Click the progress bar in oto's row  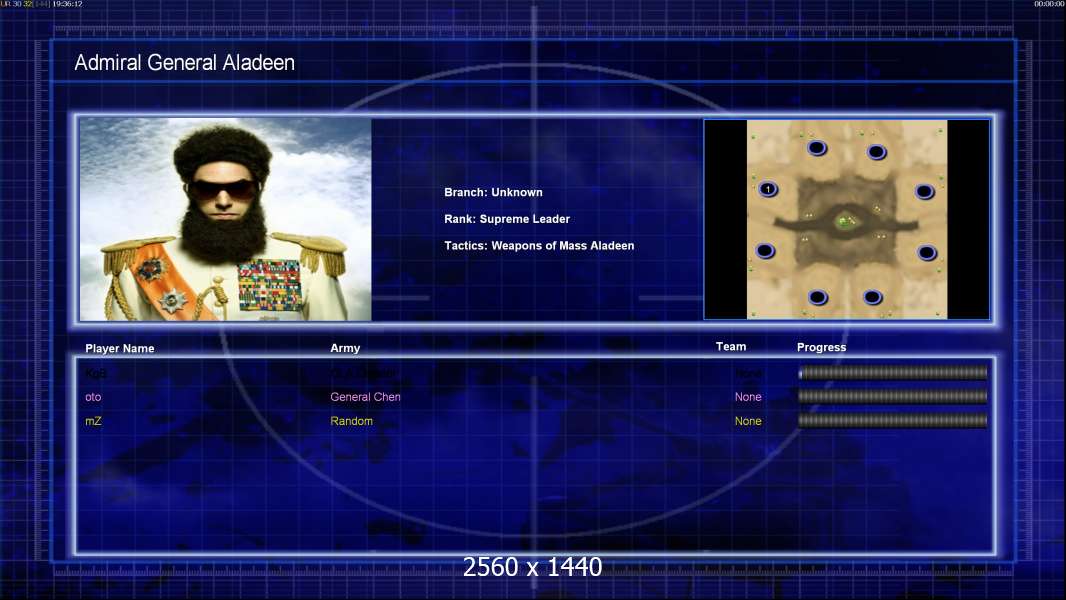click(x=893, y=396)
